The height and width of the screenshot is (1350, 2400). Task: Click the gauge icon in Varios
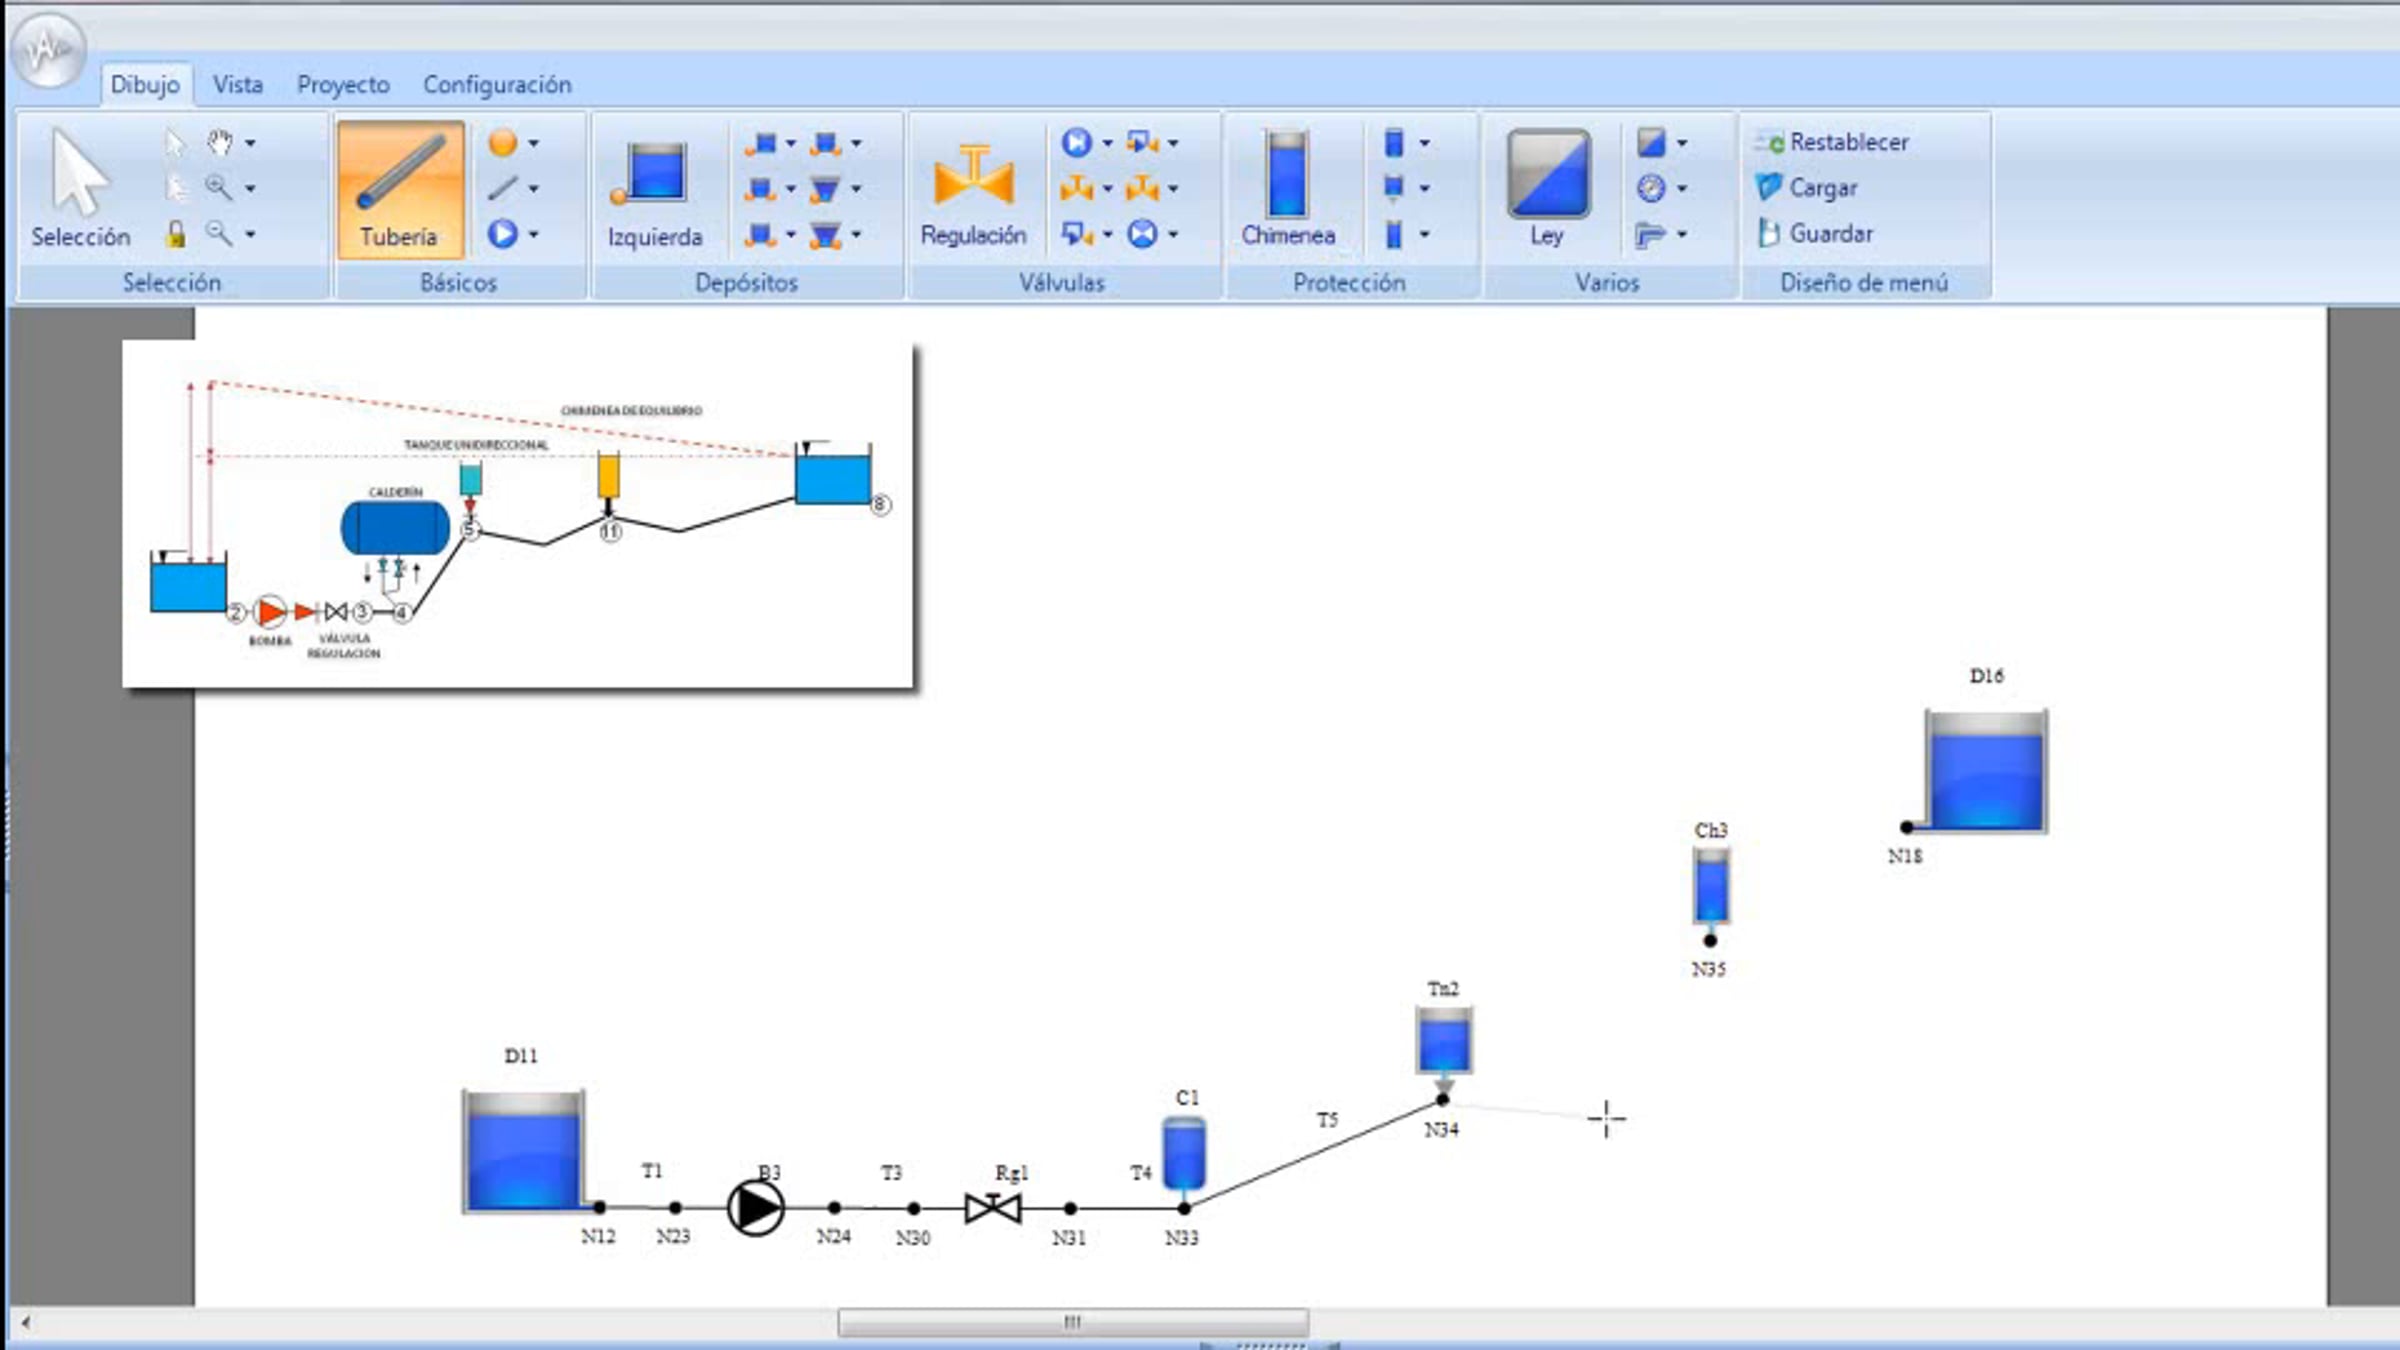pos(1651,188)
